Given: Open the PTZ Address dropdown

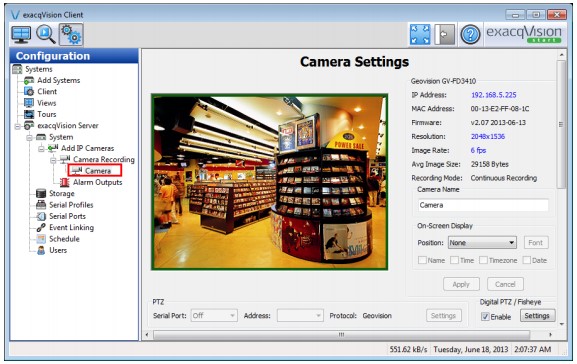Looking at the screenshot, I should 300,315.
